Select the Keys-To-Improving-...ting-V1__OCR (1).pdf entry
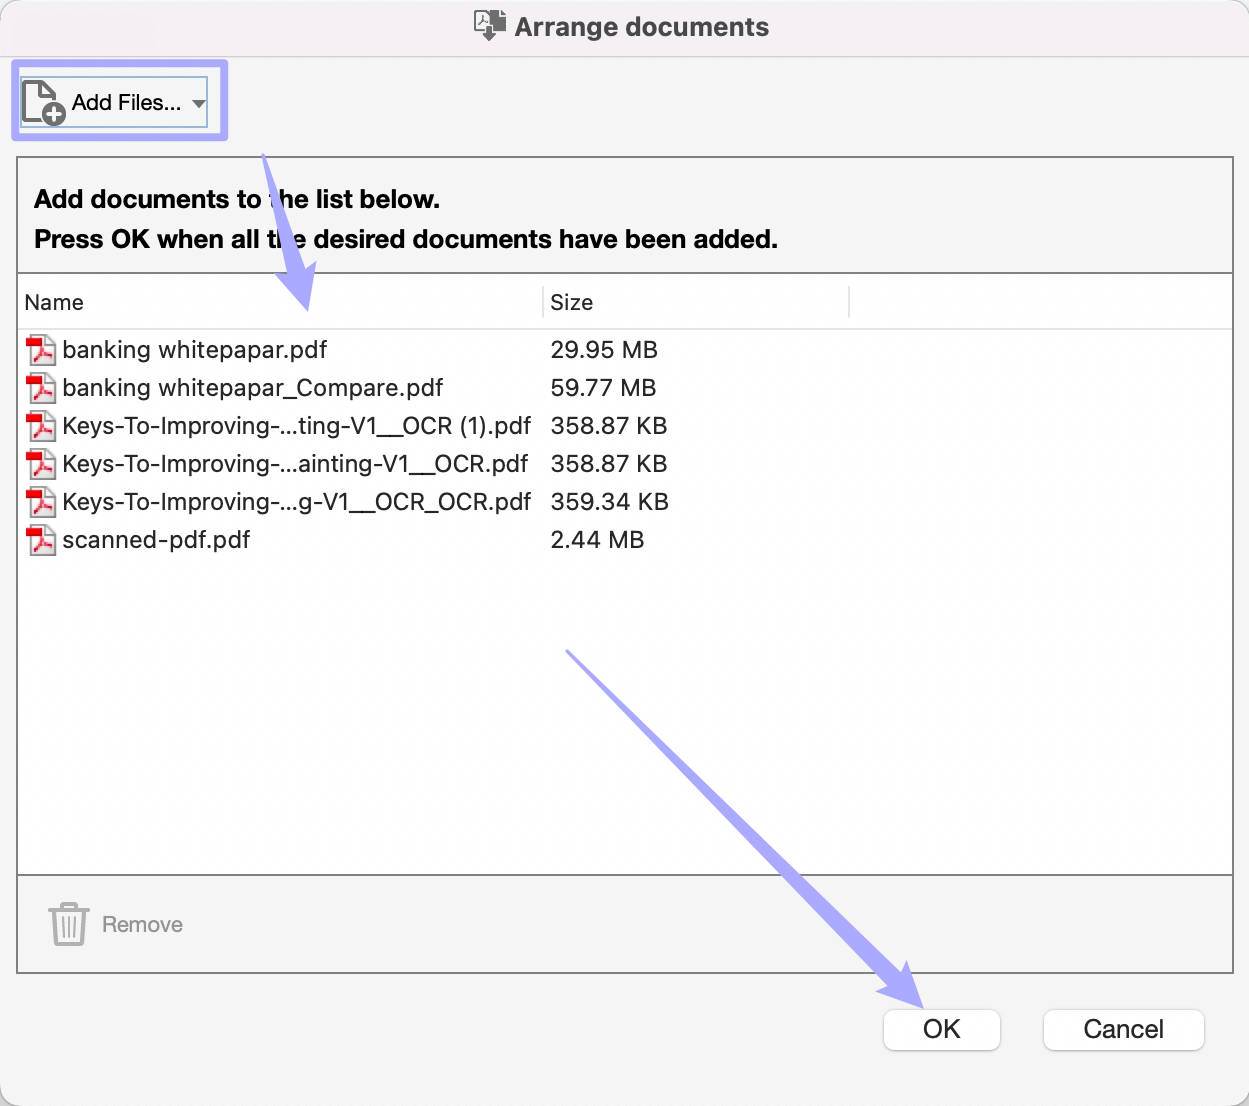The width and height of the screenshot is (1249, 1106). [296, 426]
